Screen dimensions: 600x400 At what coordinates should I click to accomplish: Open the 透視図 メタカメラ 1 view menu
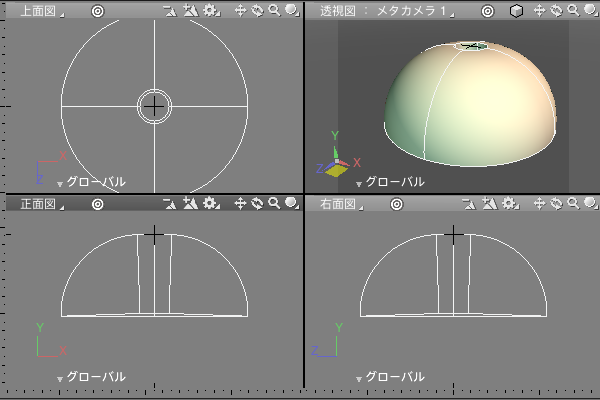[x=385, y=11]
